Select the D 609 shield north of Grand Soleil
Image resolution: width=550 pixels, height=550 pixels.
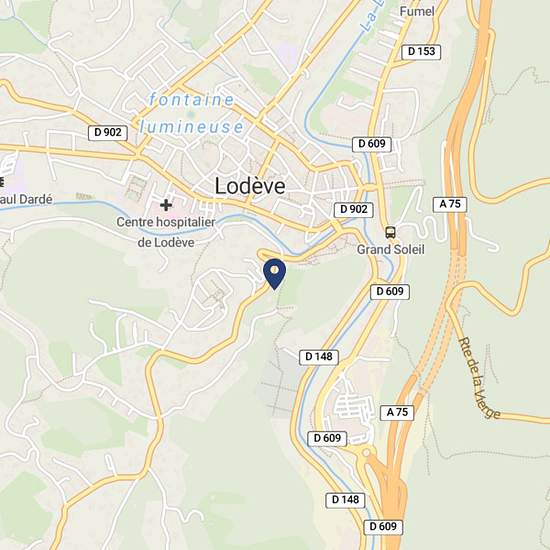click(x=372, y=144)
